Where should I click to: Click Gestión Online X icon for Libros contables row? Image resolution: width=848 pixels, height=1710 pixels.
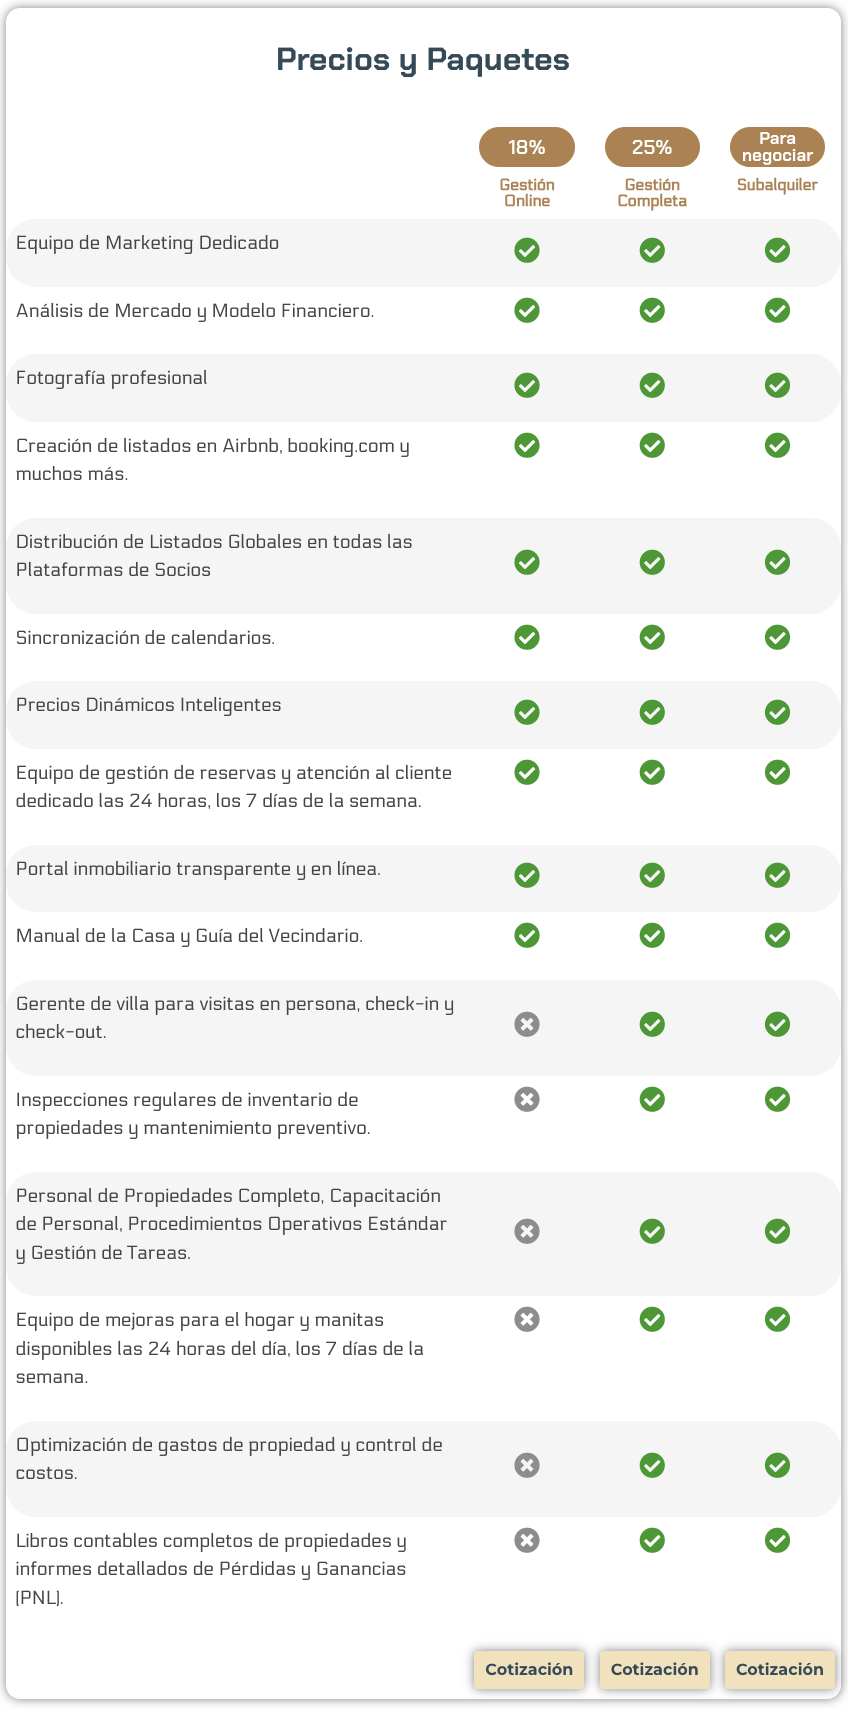tap(527, 1540)
